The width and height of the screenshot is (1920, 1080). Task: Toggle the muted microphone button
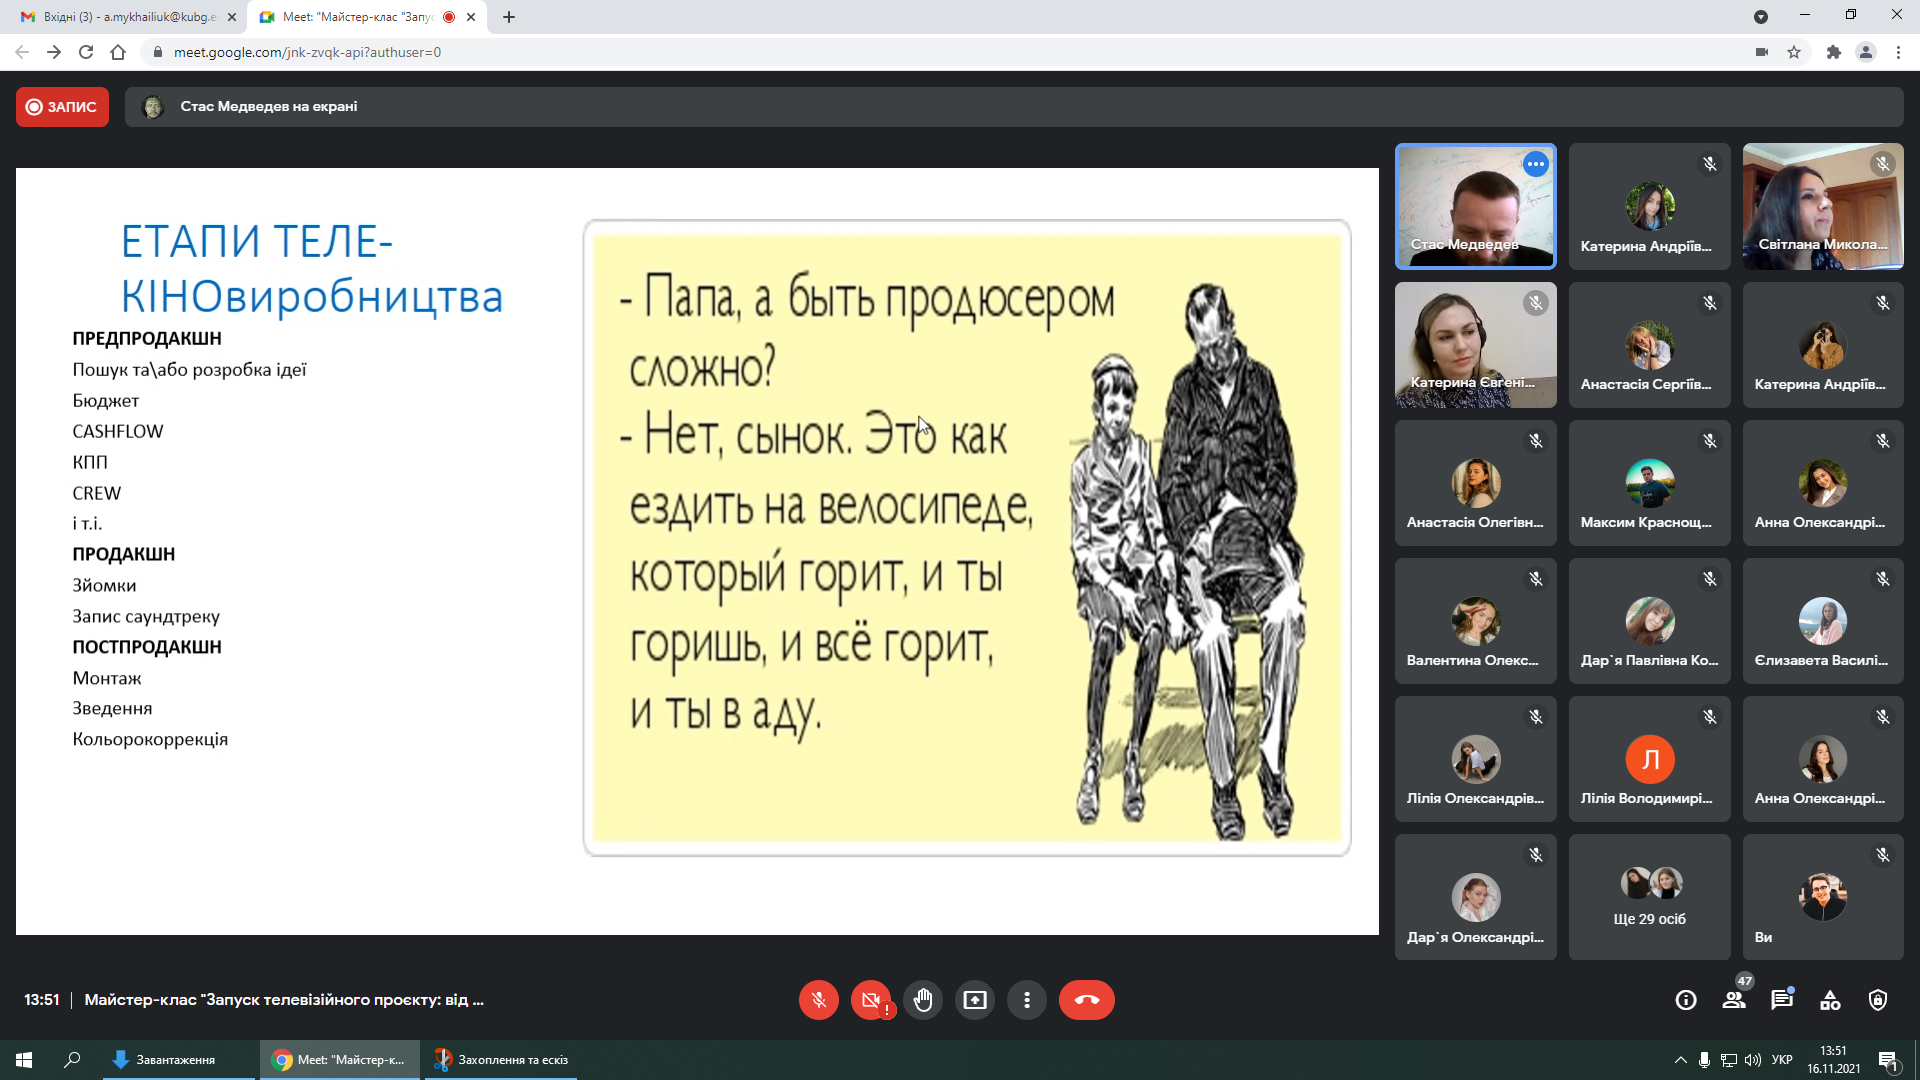818,1000
